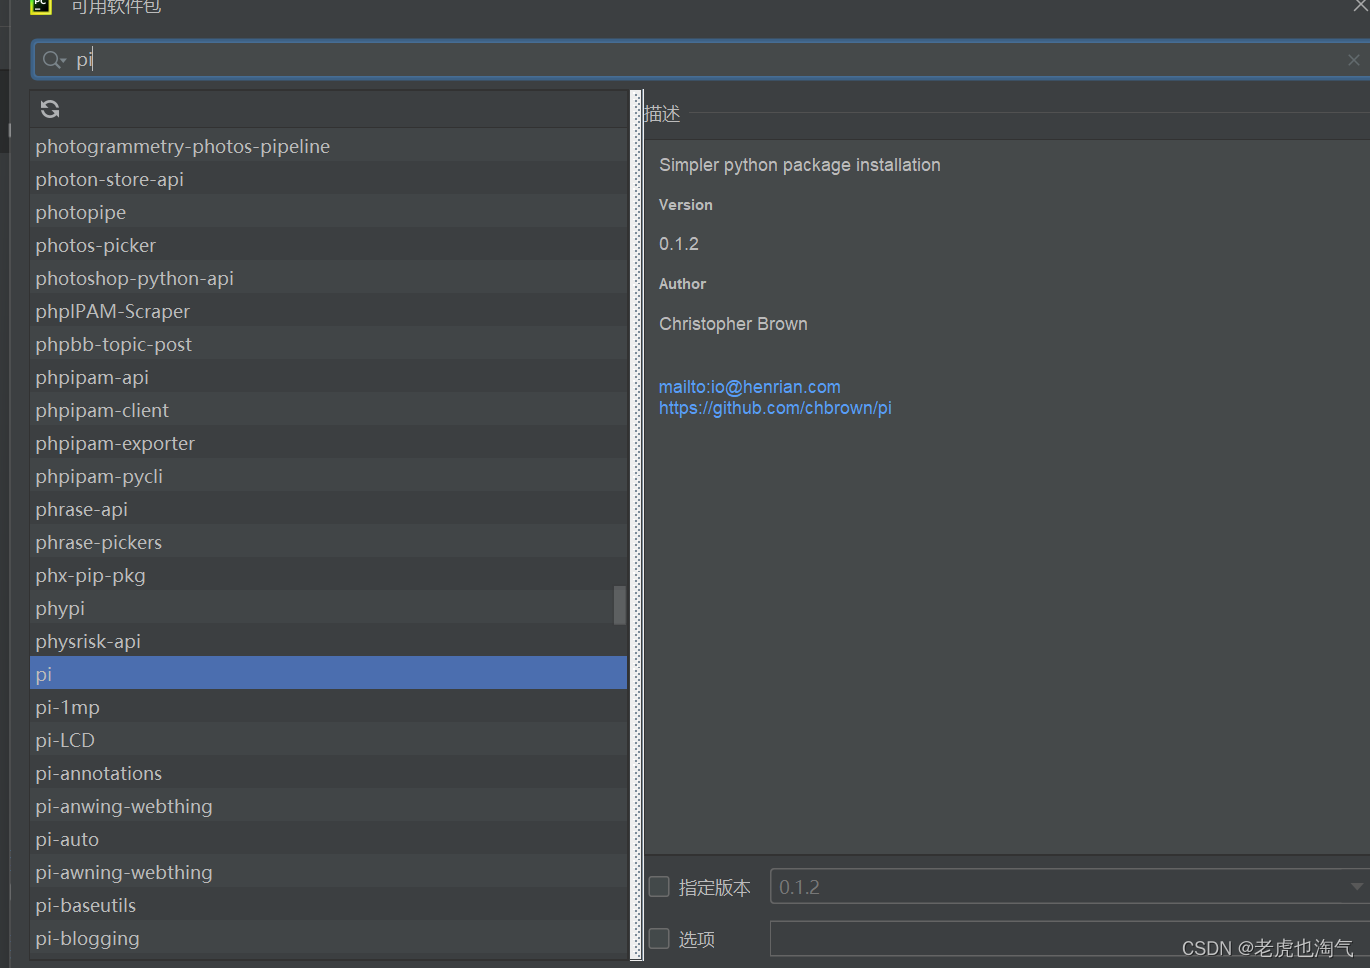Select the photoshop-python-api package

[x=135, y=278]
